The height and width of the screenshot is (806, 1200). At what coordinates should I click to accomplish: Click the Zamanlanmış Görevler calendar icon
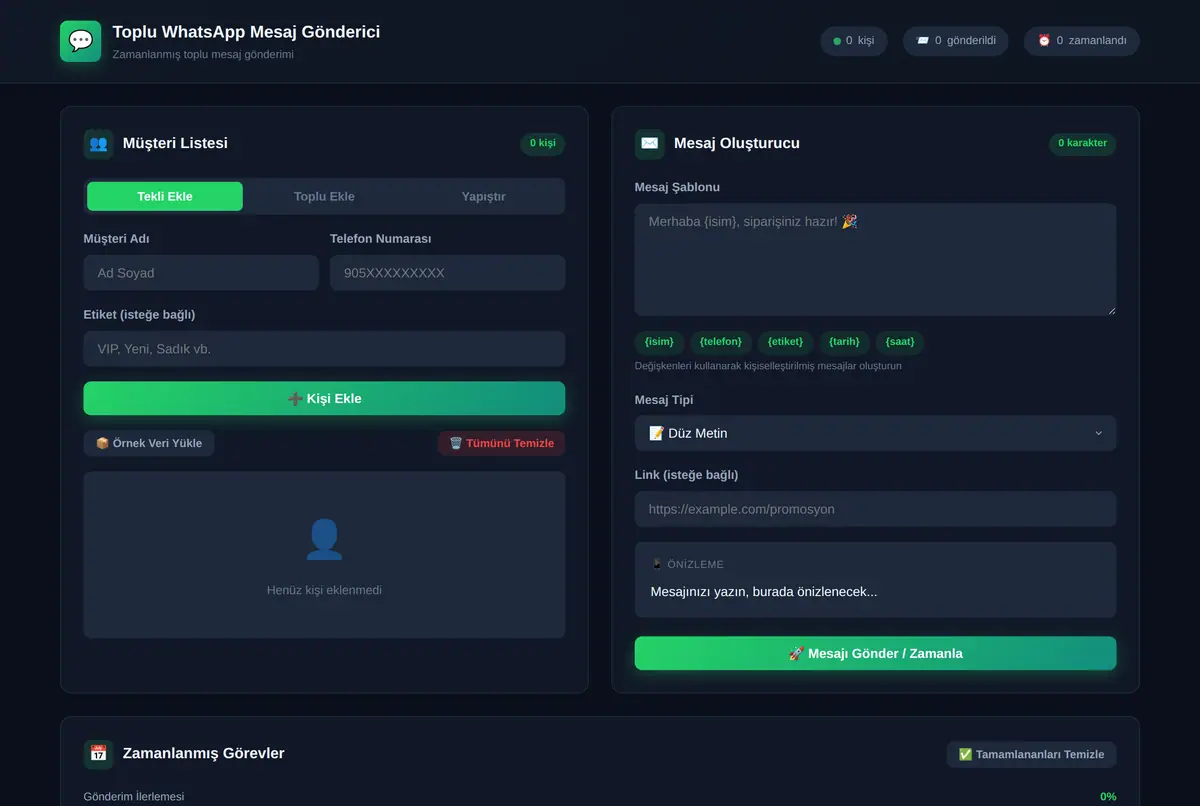coord(98,753)
